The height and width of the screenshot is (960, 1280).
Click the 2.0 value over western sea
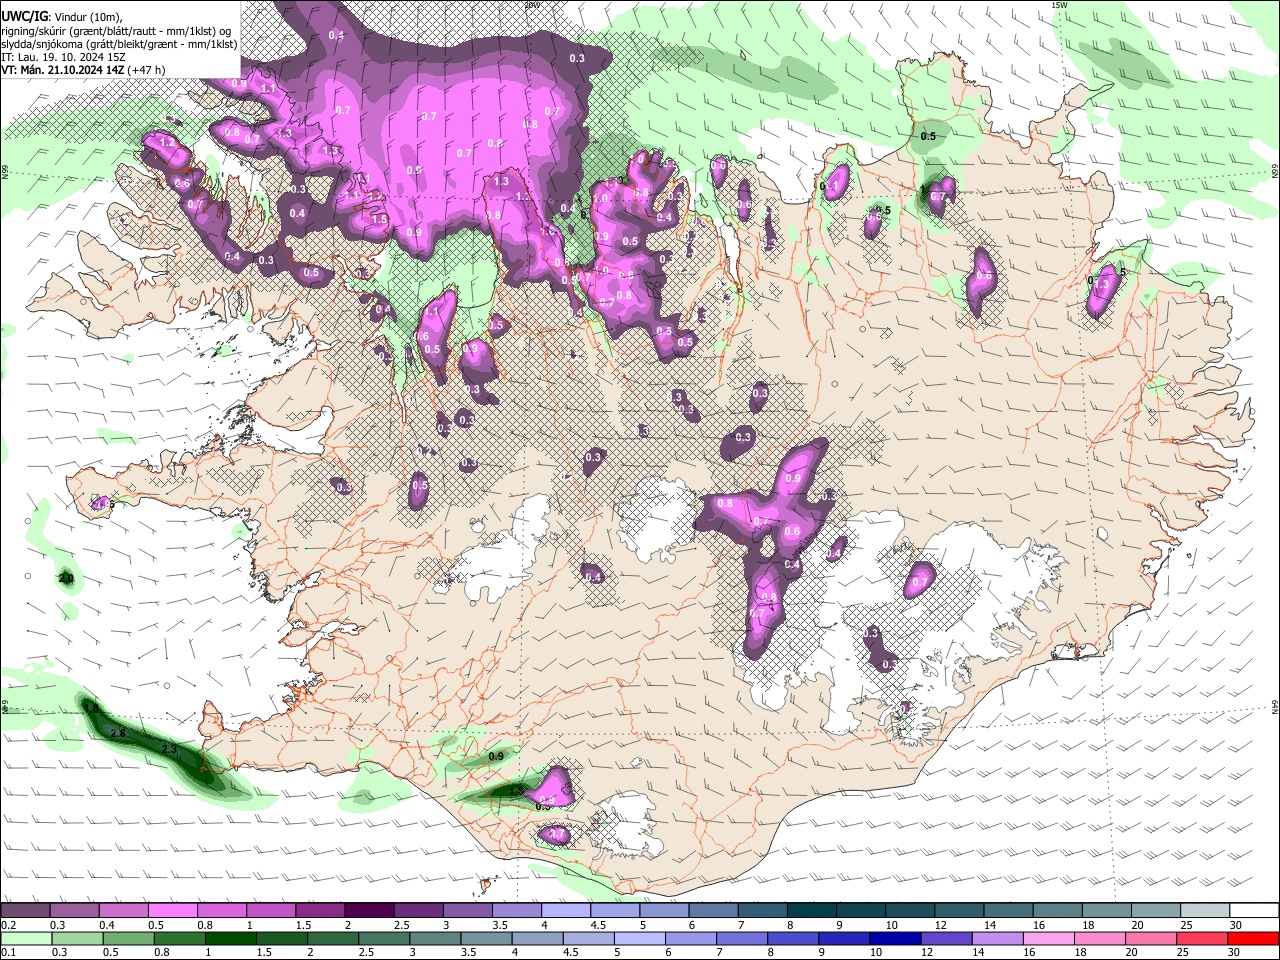tap(67, 579)
